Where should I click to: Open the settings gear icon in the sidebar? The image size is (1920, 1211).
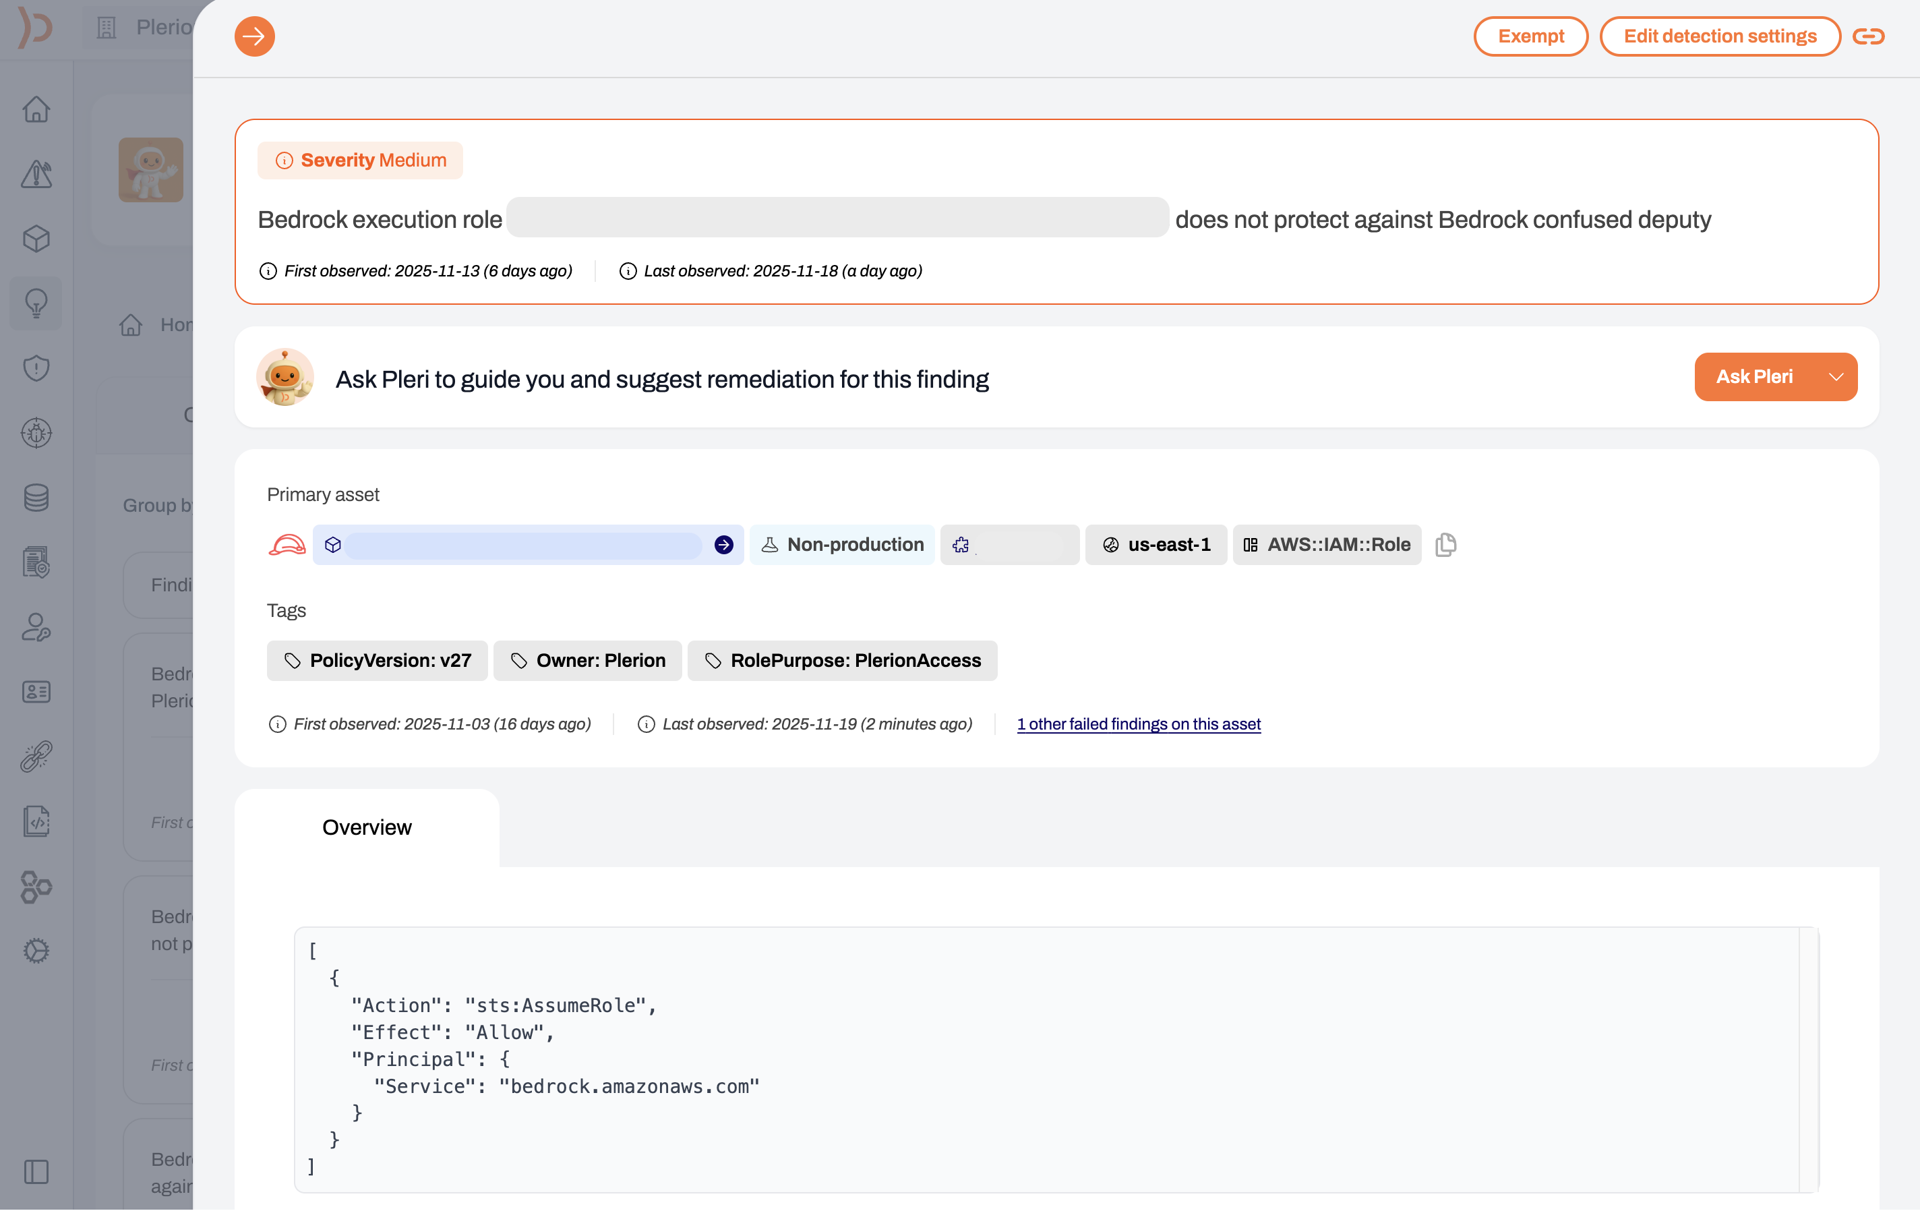[x=36, y=951]
